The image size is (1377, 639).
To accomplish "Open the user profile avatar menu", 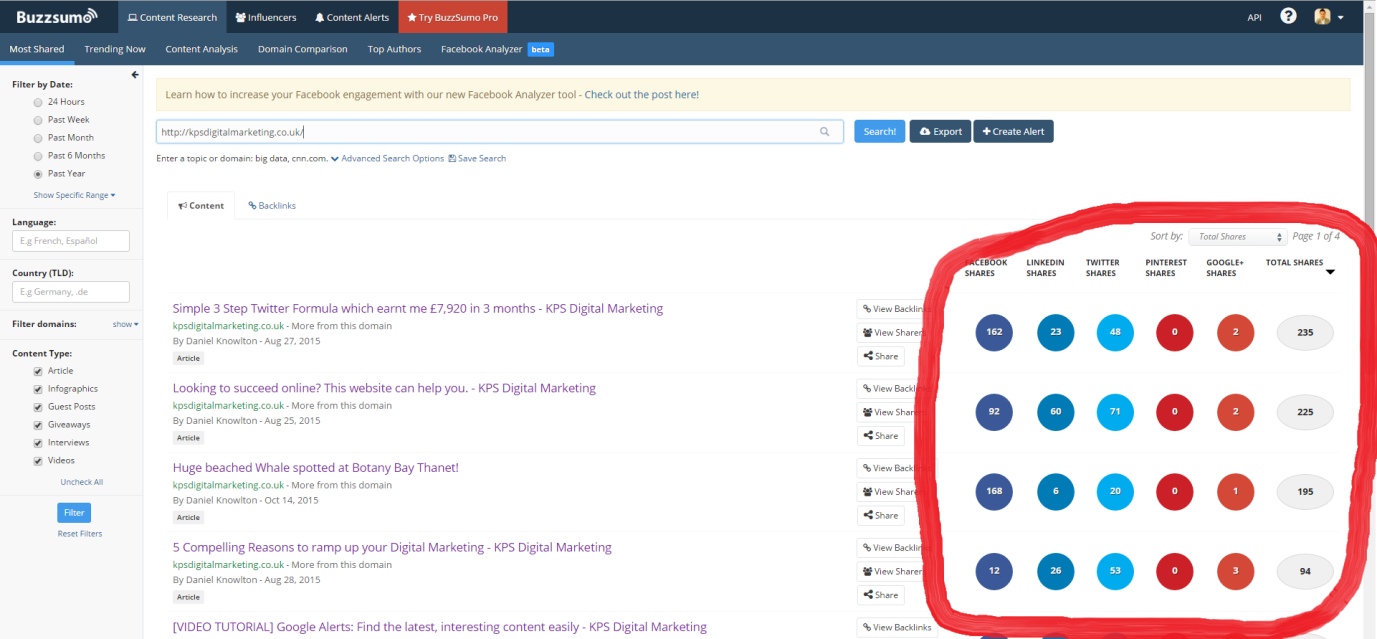I will pos(1327,17).
